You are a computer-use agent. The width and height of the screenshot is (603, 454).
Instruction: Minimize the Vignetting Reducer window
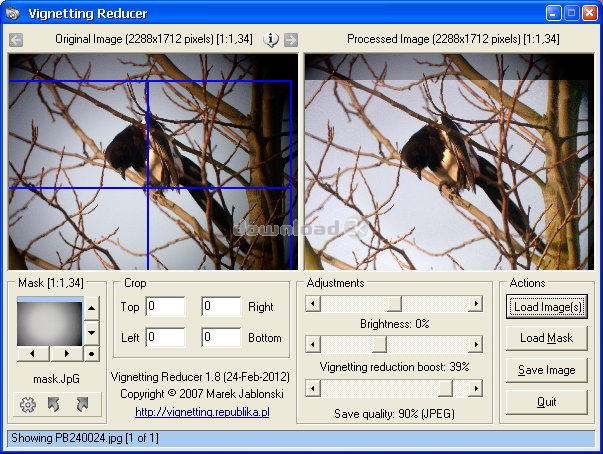[554, 13]
